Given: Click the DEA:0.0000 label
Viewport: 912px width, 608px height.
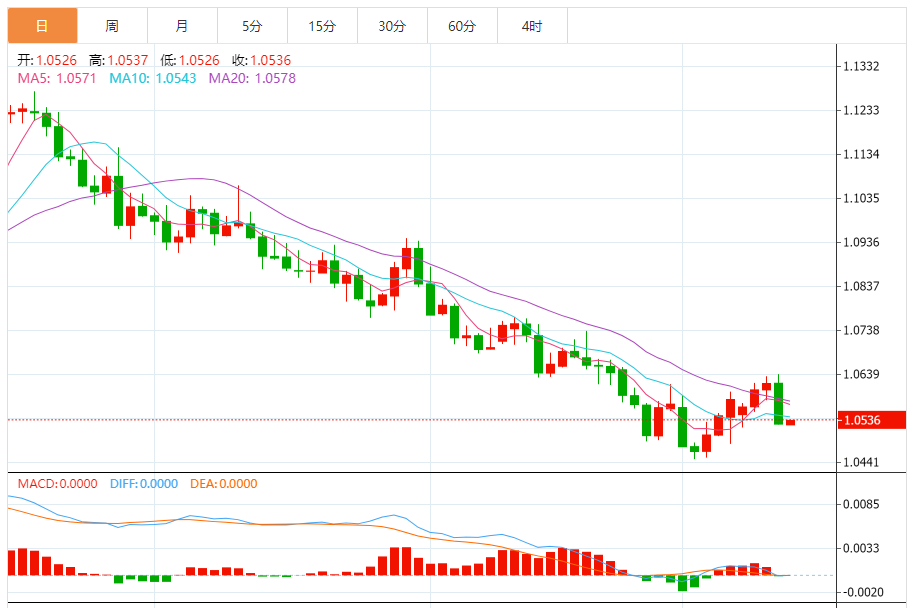Looking at the screenshot, I should [x=224, y=483].
